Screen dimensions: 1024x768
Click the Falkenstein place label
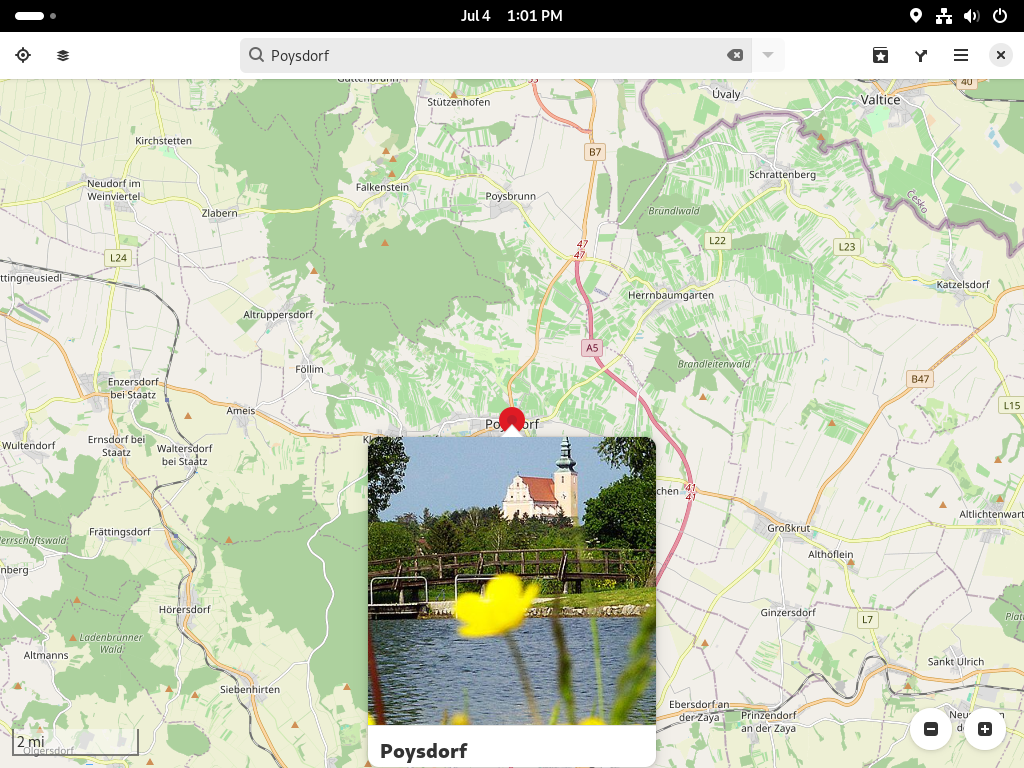(x=382, y=187)
